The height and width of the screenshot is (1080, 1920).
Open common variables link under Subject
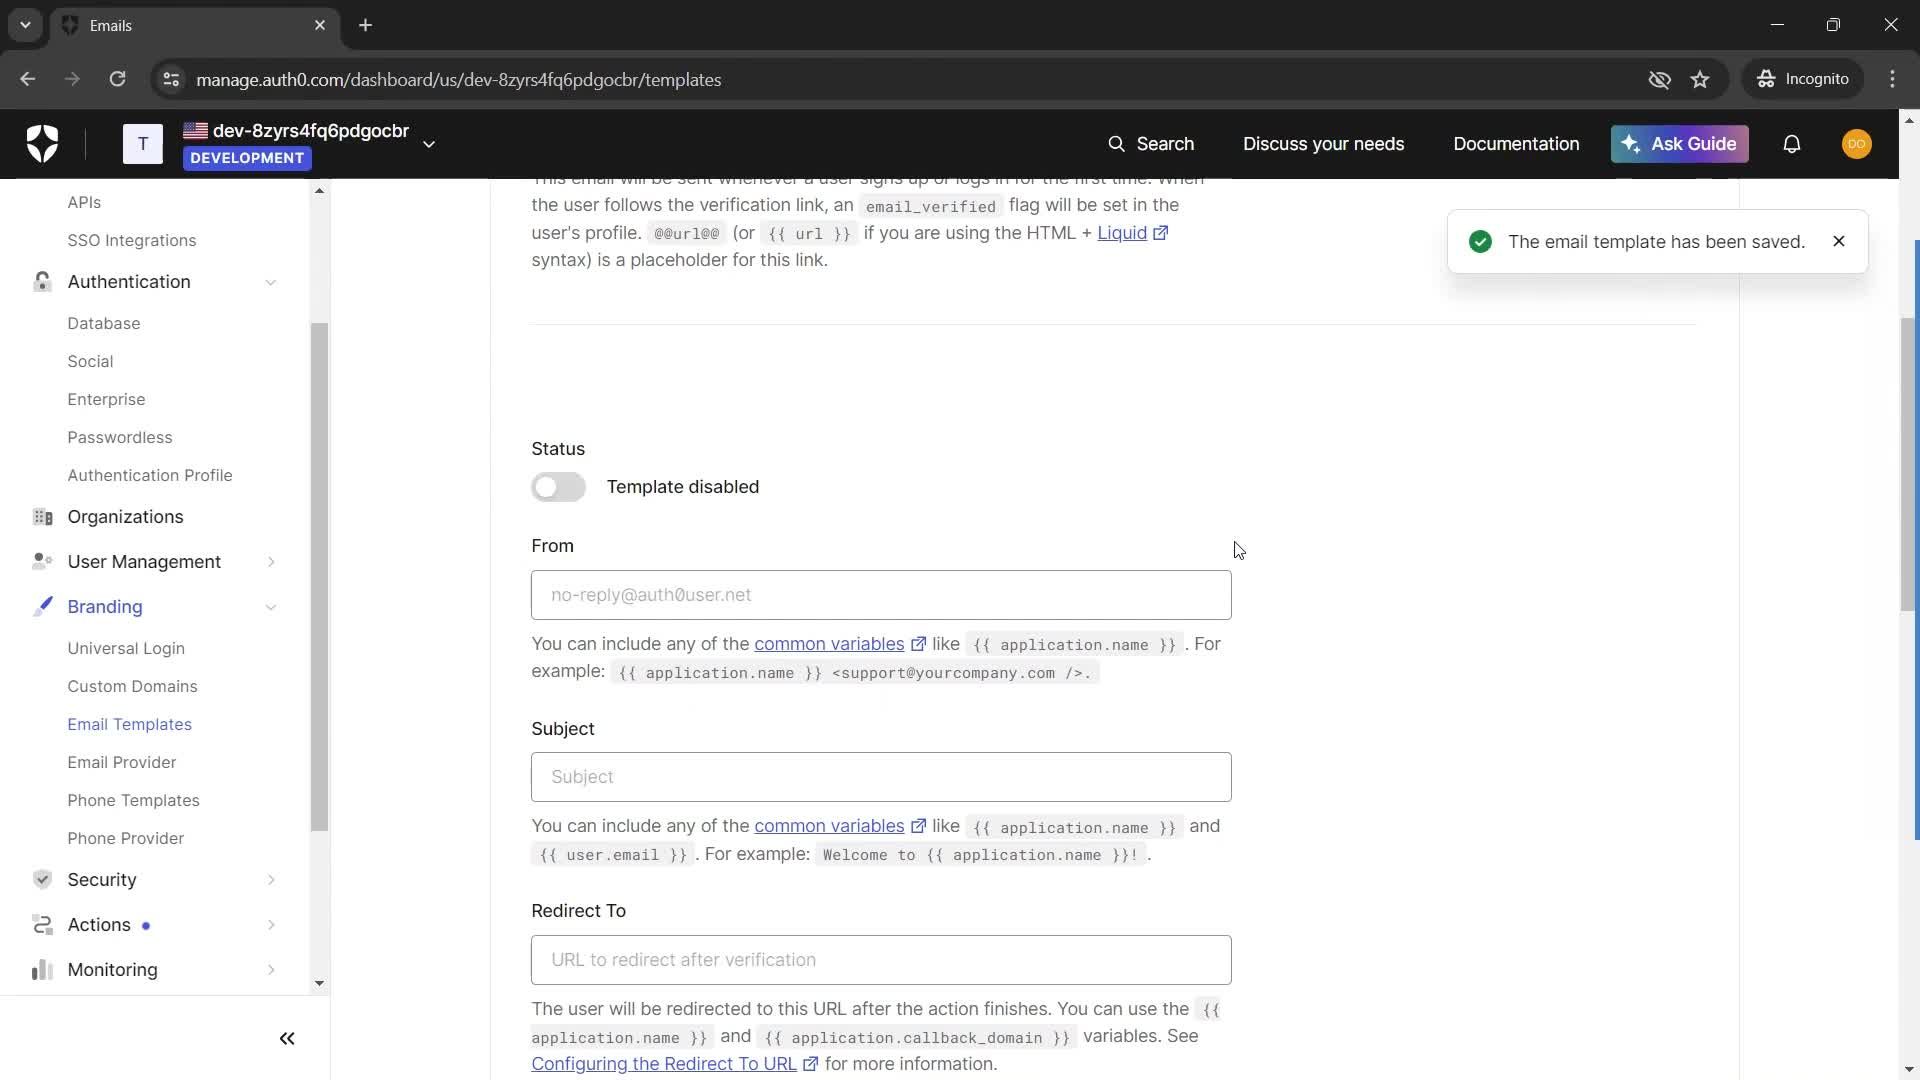click(x=829, y=826)
